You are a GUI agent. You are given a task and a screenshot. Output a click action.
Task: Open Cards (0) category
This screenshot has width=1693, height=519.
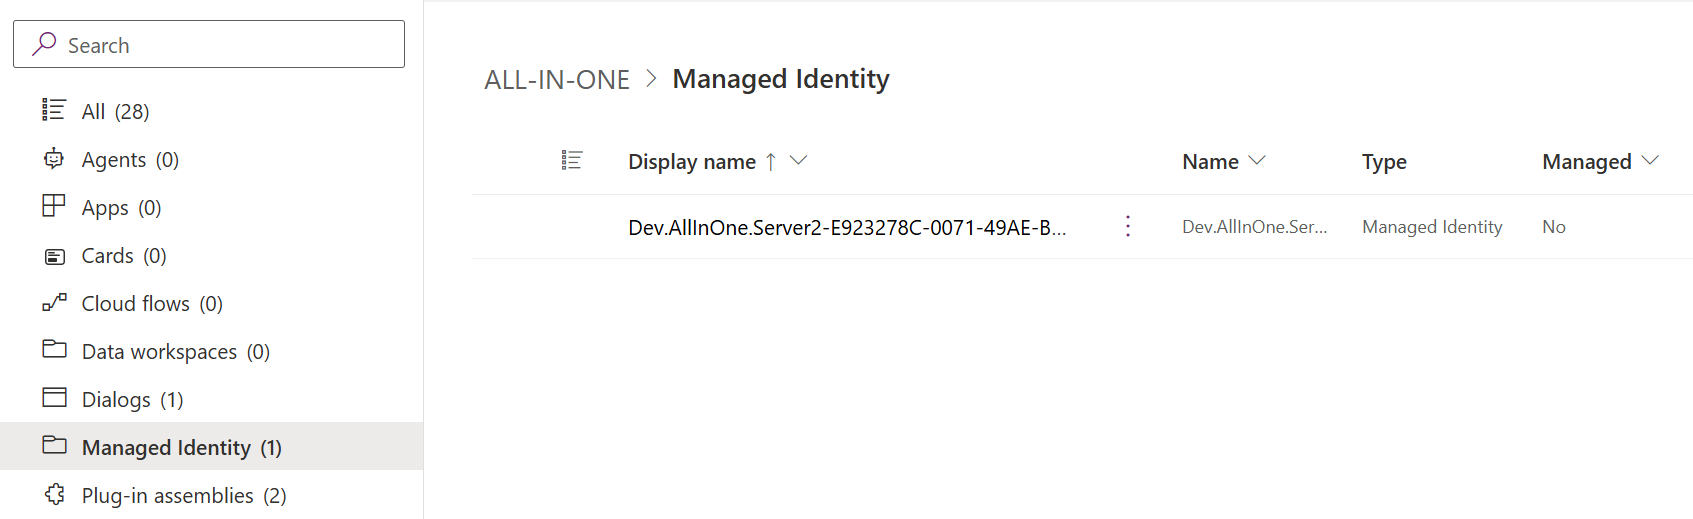[x=124, y=255]
